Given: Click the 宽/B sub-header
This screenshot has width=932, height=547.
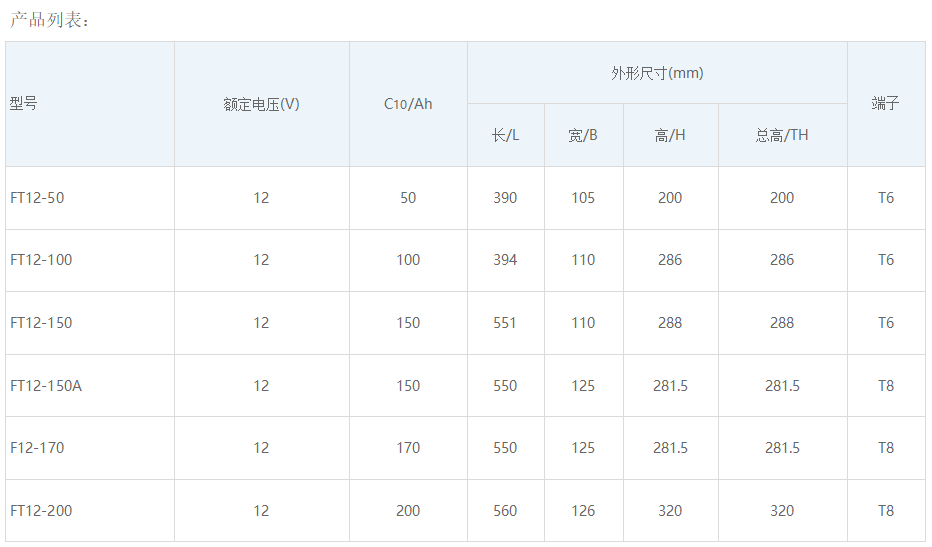Looking at the screenshot, I should pyautogui.click(x=583, y=135).
